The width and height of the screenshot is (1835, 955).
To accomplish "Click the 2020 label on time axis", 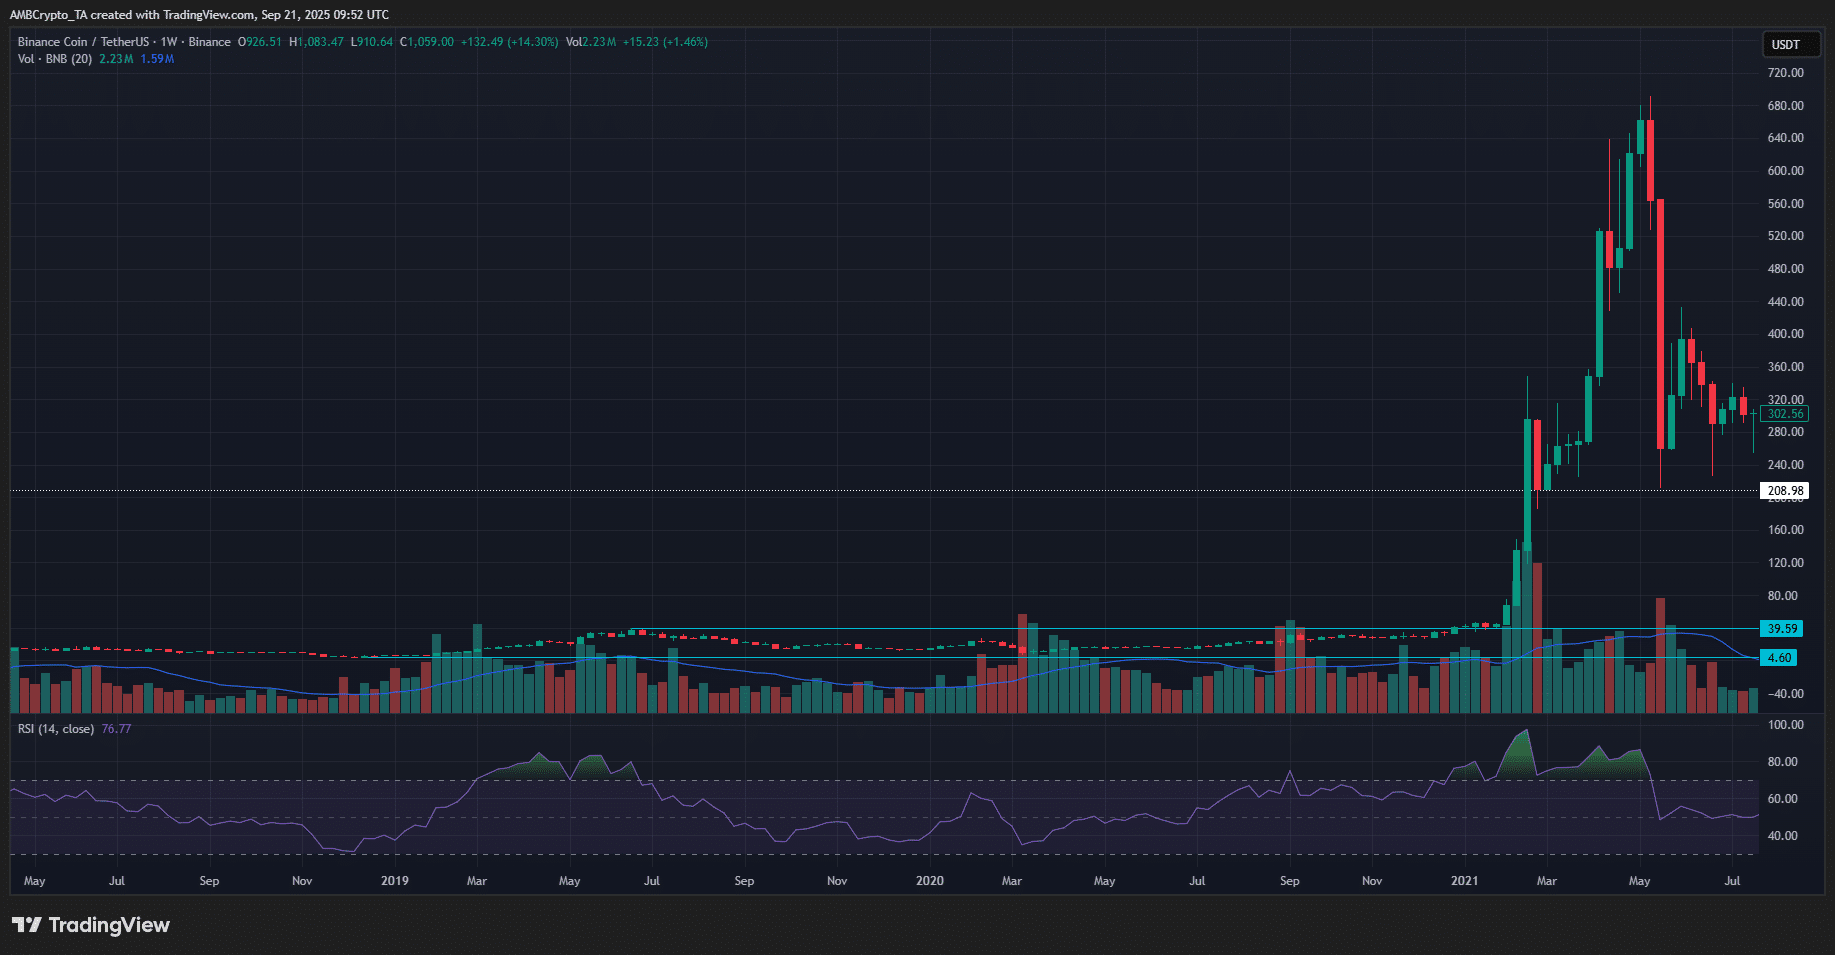I will 930,881.
